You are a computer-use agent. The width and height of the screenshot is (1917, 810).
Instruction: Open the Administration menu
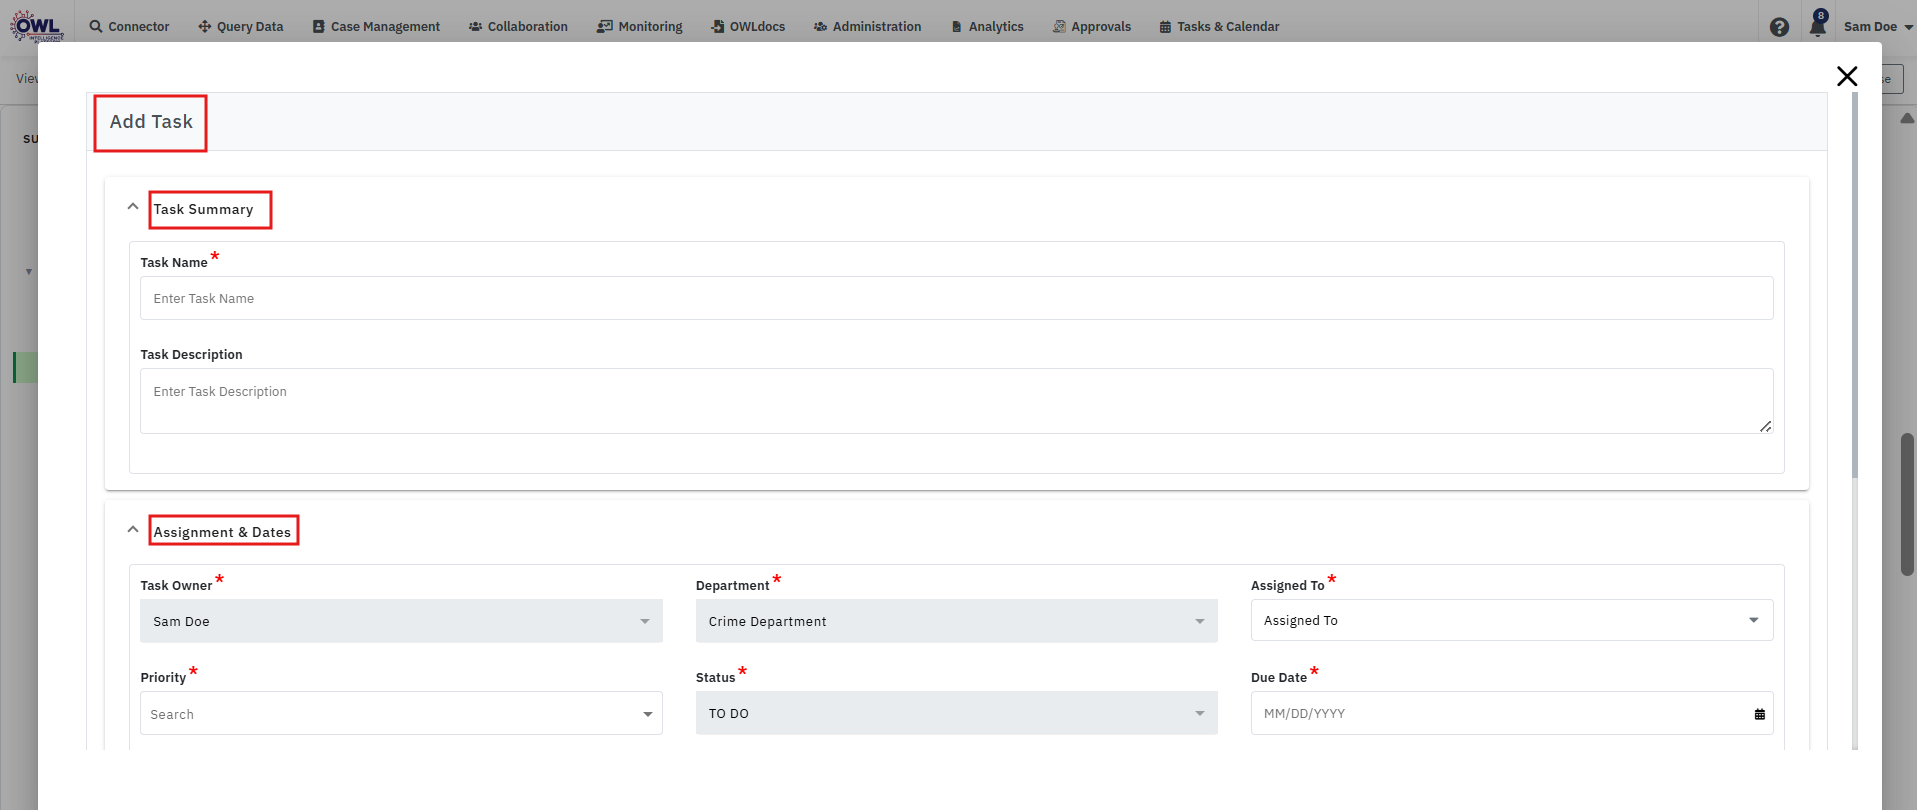pyautogui.click(x=867, y=26)
